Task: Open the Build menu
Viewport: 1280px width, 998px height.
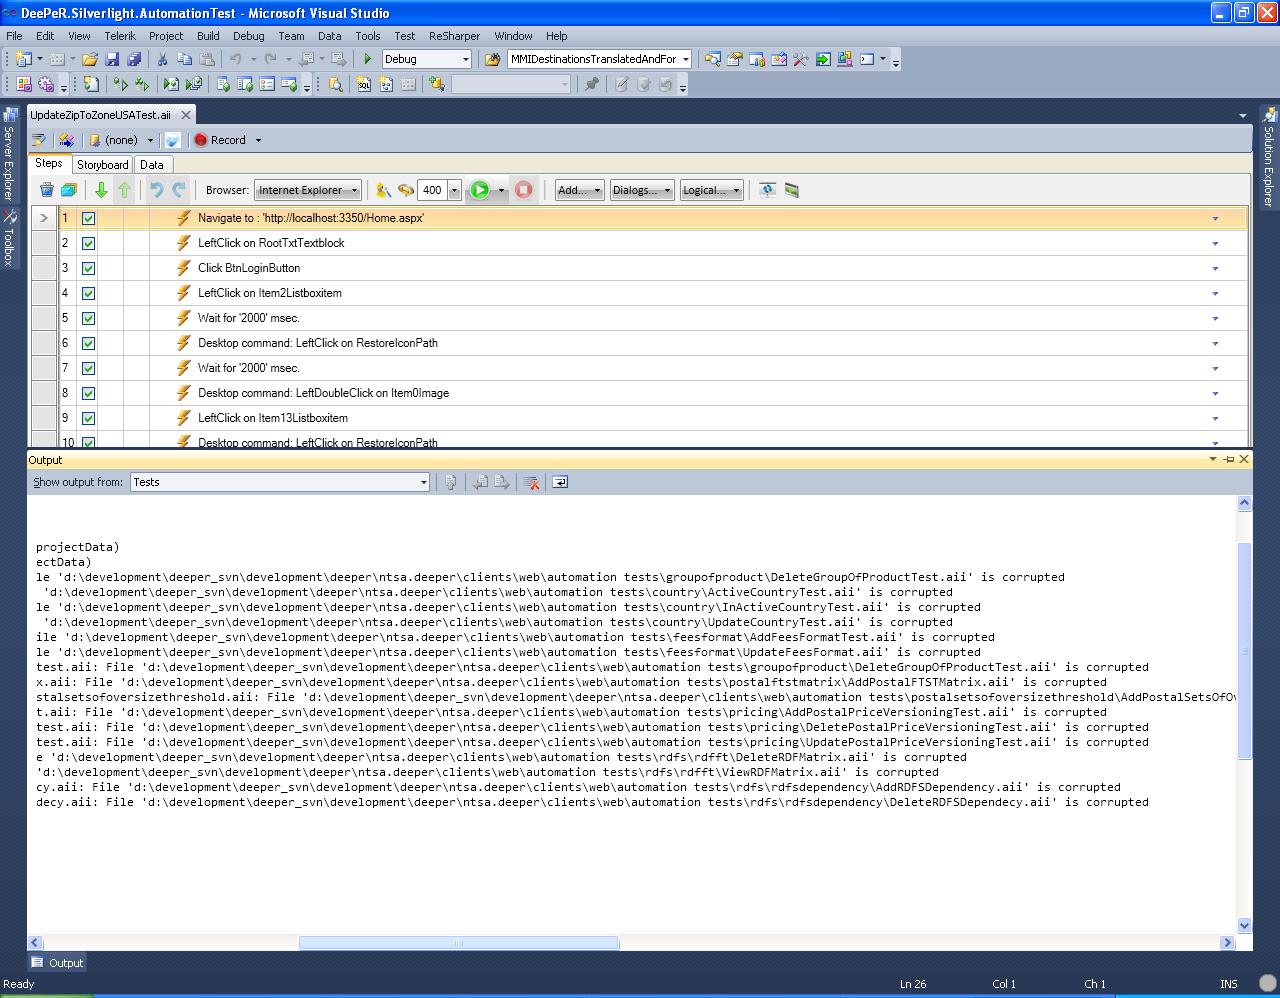Action: [x=208, y=35]
